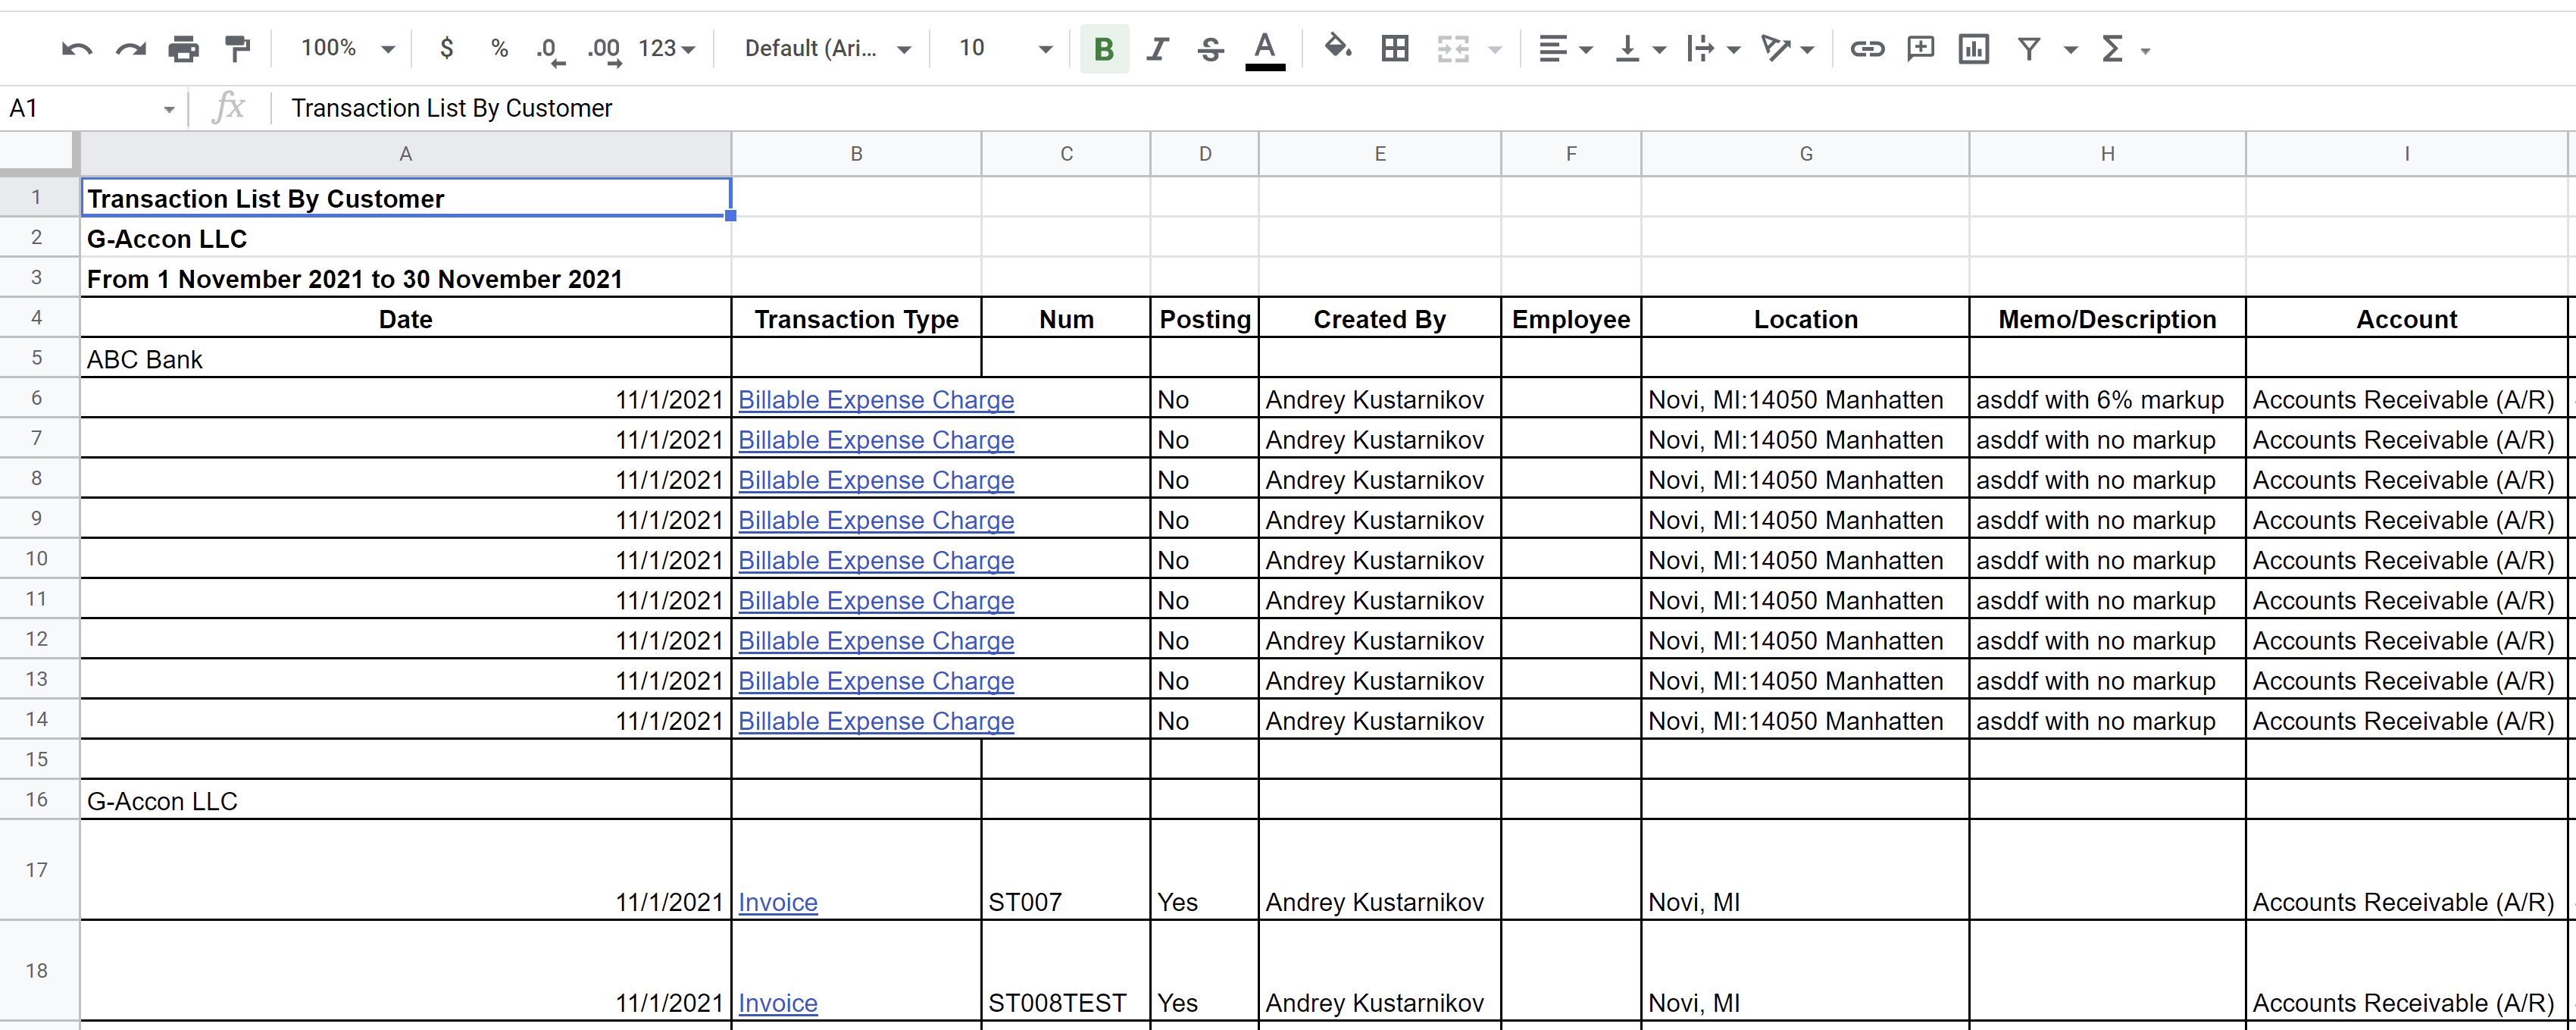Open text wrapping dropdown
The width and height of the screenshot is (2576, 1030).
(1713, 48)
